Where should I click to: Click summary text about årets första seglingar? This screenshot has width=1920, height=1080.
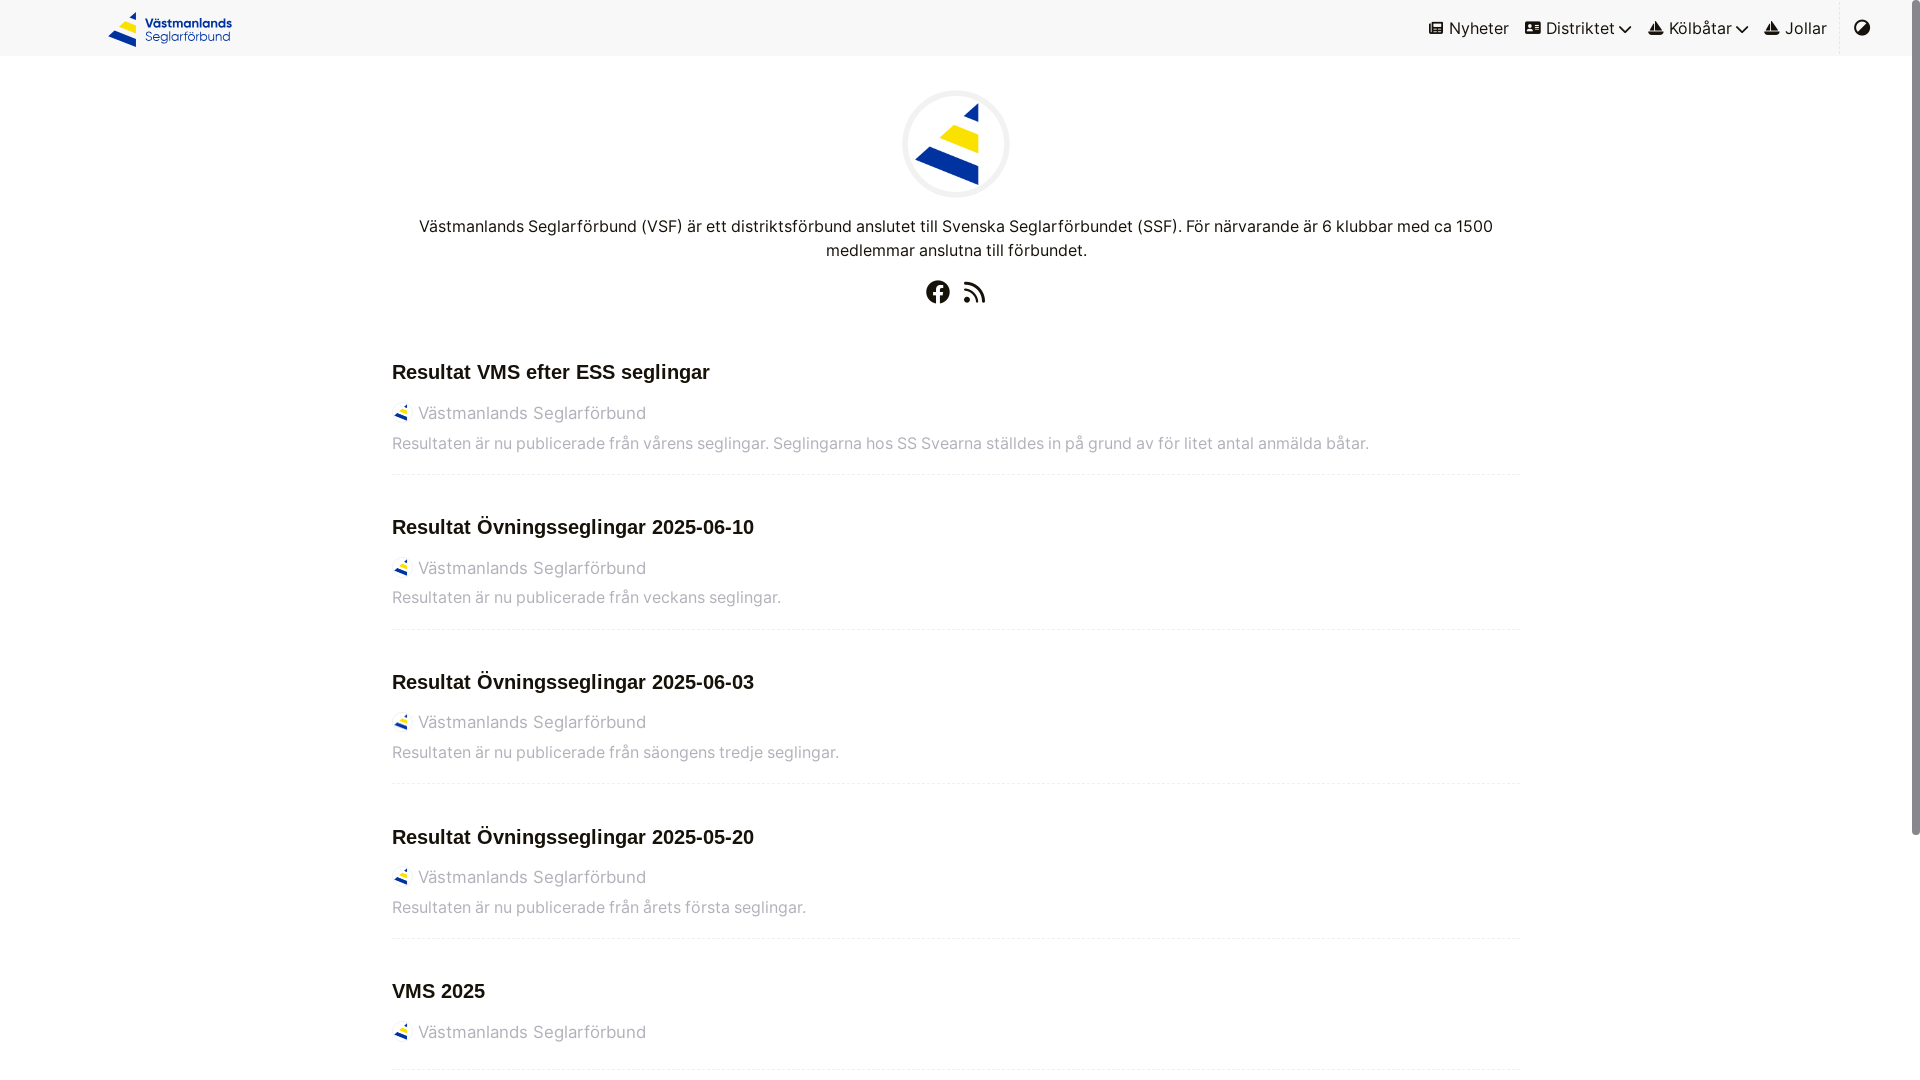[599, 907]
